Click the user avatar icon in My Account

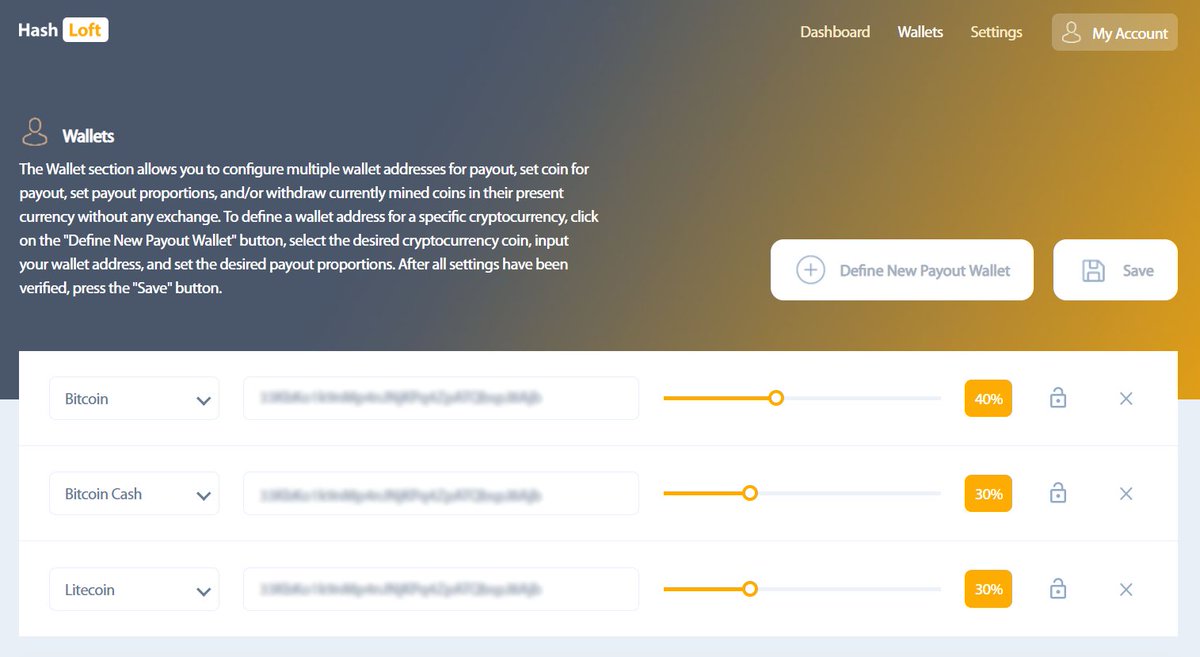coord(1071,32)
